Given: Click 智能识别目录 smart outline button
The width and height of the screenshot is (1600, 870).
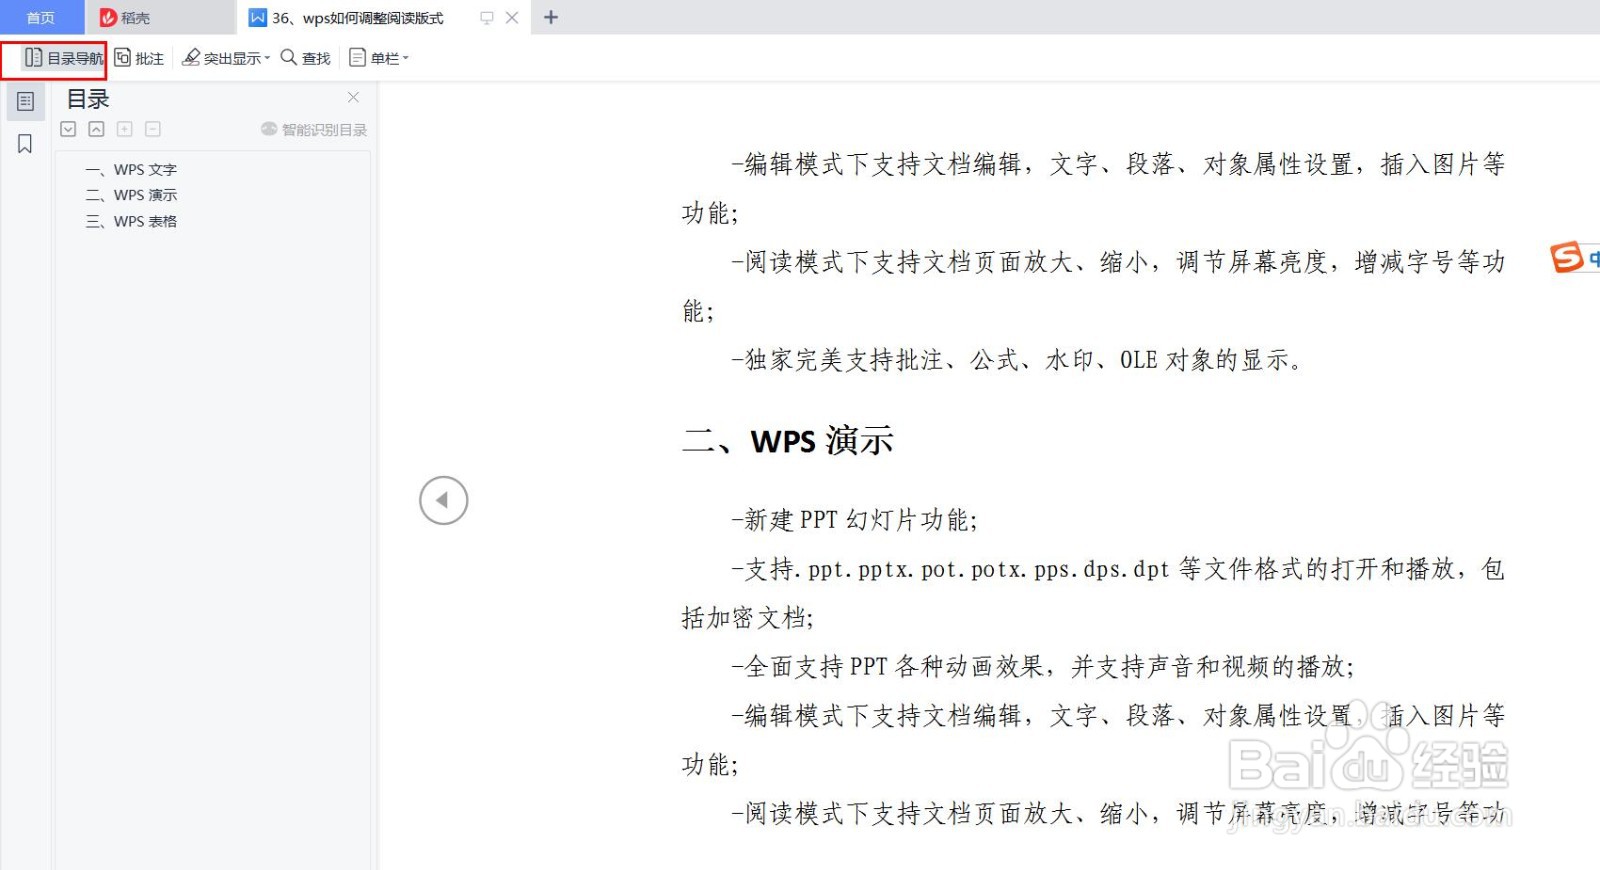Looking at the screenshot, I should pos(314,129).
